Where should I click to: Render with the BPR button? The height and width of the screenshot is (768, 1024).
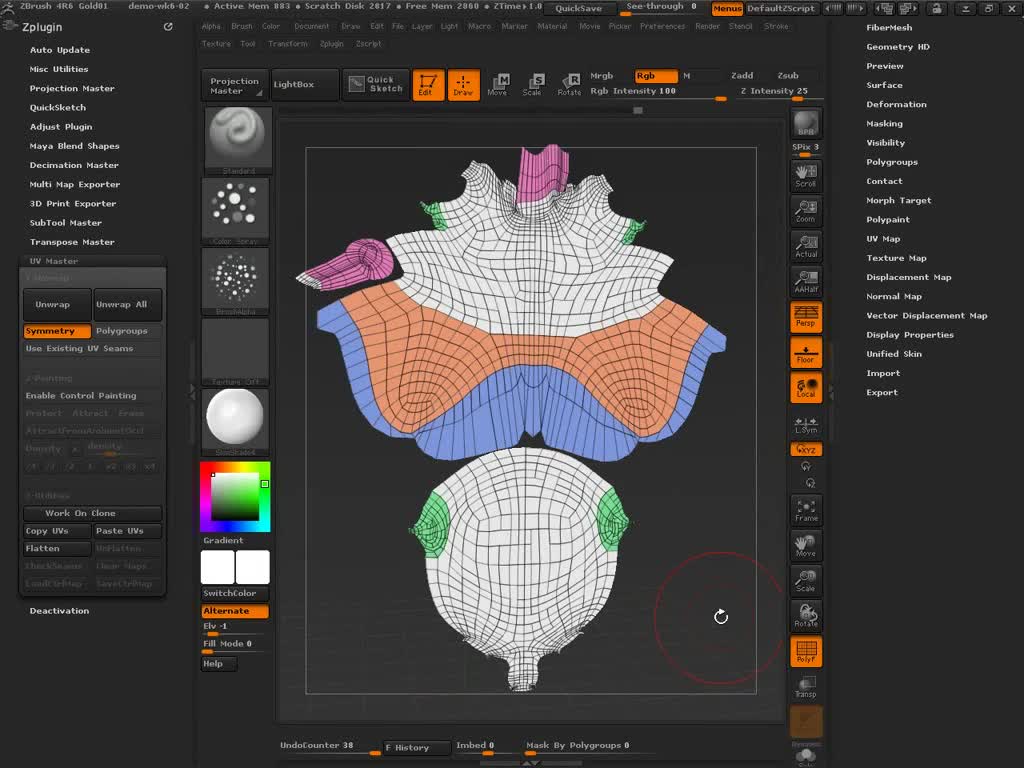coord(806,123)
